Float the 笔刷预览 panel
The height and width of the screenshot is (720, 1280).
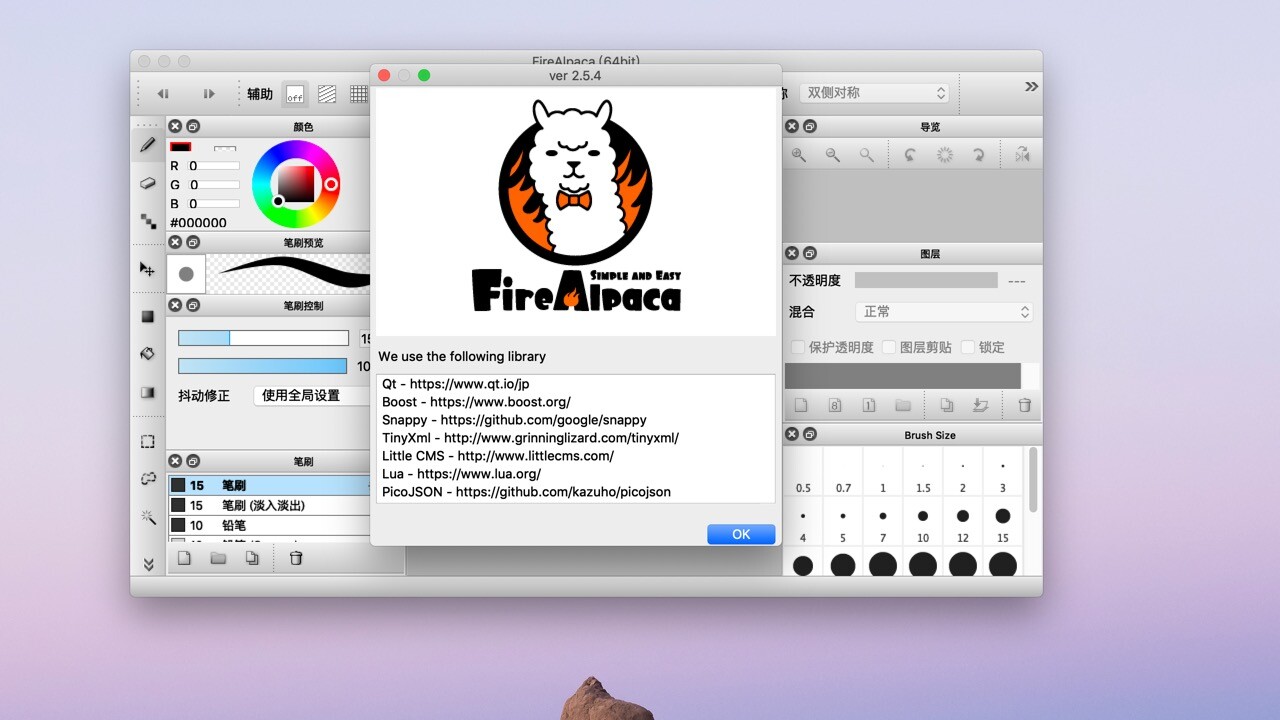193,242
